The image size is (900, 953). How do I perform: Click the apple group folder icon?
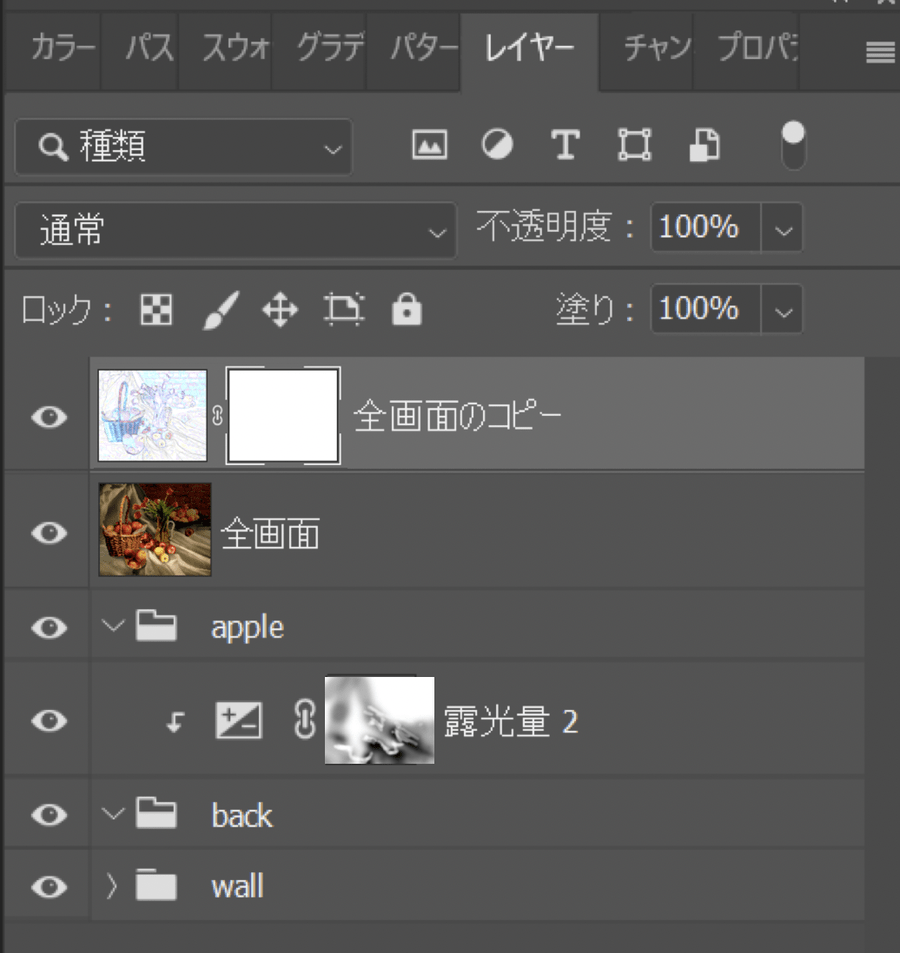(x=156, y=626)
